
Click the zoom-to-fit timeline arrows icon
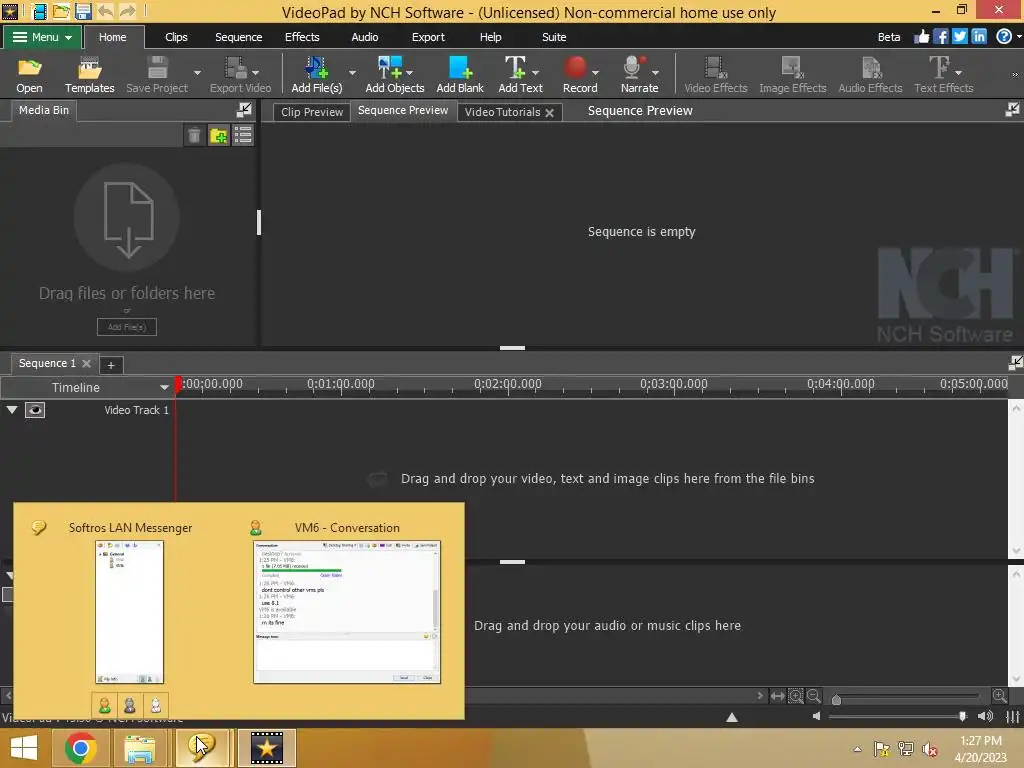point(777,696)
